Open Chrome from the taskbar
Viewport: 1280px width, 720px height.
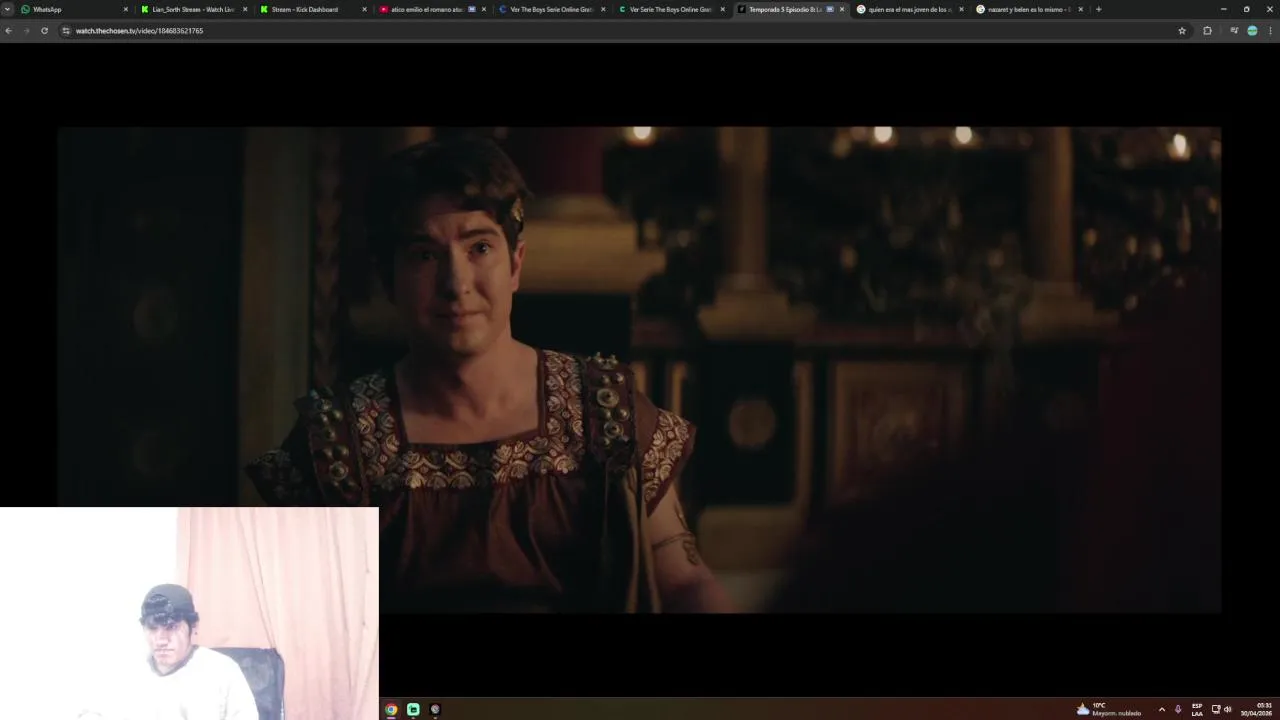391,709
